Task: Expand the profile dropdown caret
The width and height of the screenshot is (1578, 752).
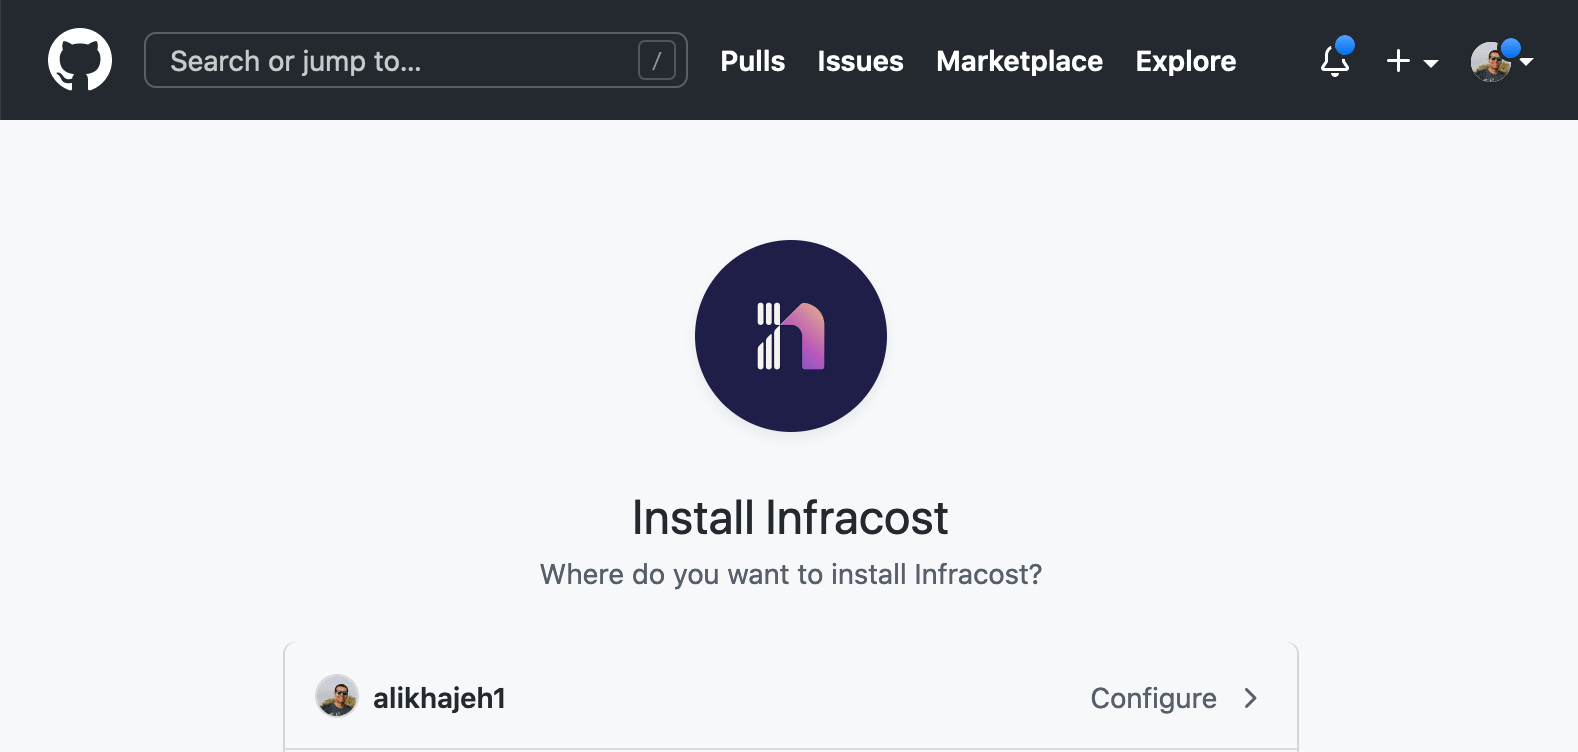Action: click(1526, 62)
